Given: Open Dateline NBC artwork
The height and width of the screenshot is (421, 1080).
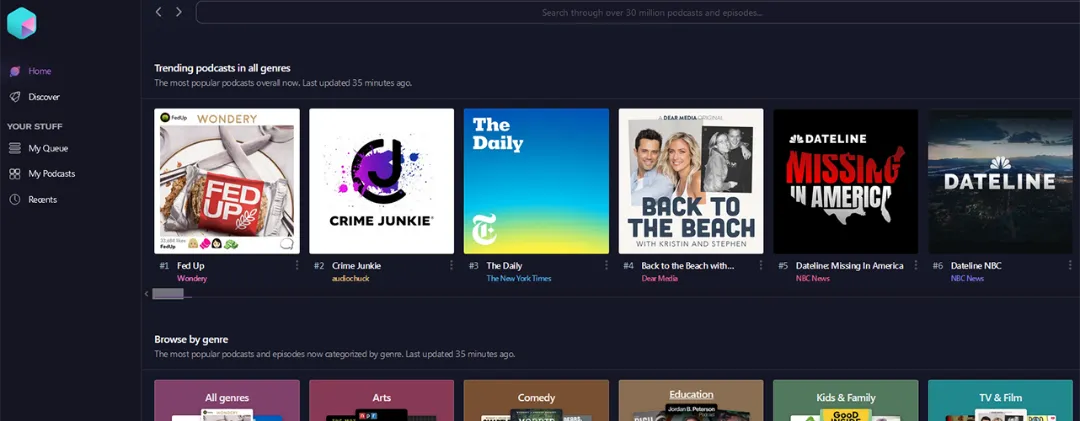Looking at the screenshot, I should click(x=1000, y=181).
